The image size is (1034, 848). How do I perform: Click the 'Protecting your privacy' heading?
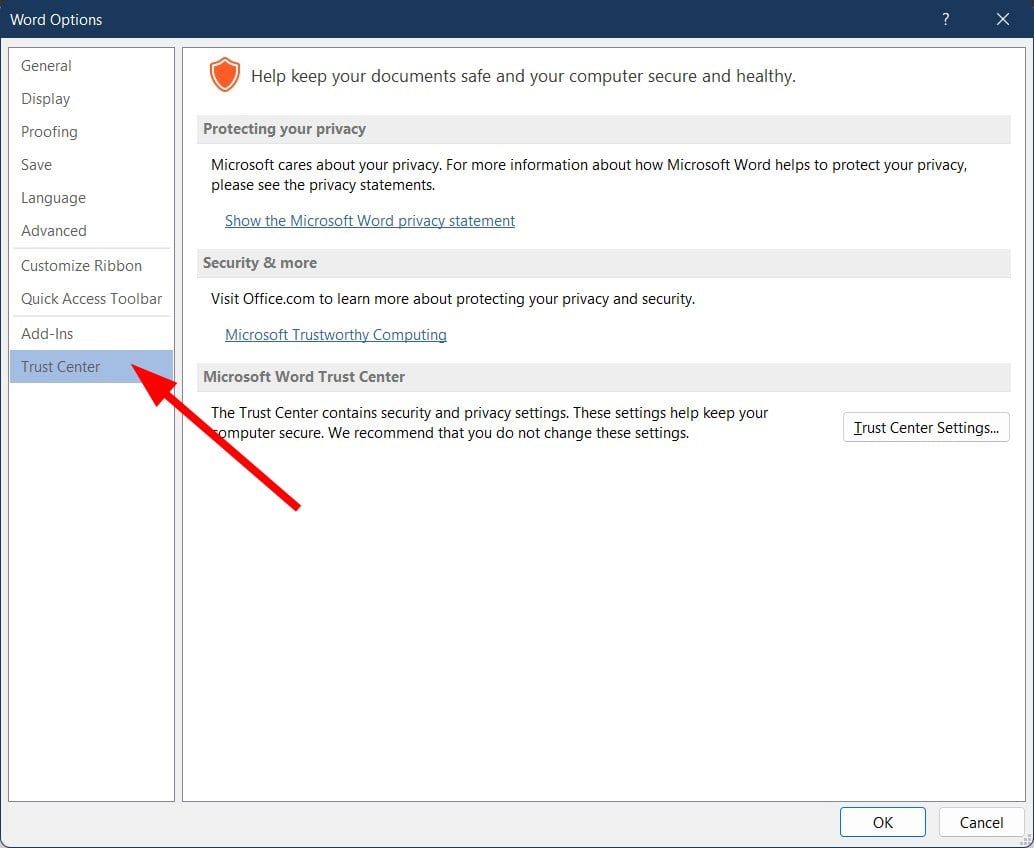284,129
